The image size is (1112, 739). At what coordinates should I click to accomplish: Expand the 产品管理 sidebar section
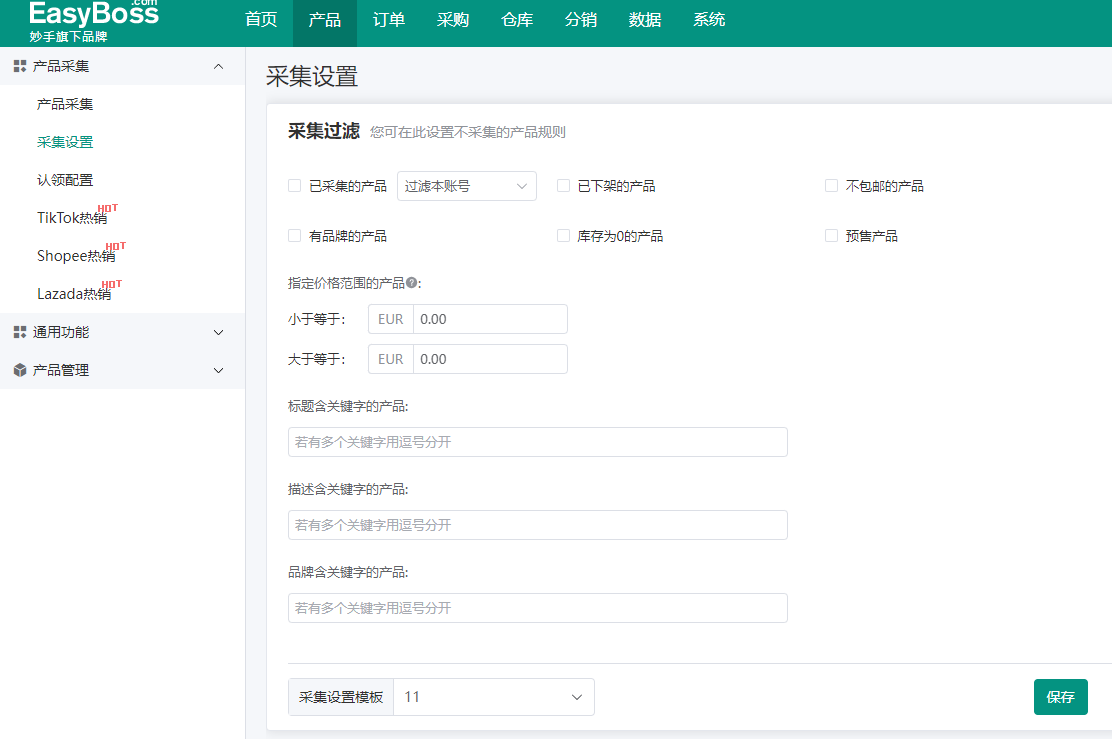[x=218, y=370]
